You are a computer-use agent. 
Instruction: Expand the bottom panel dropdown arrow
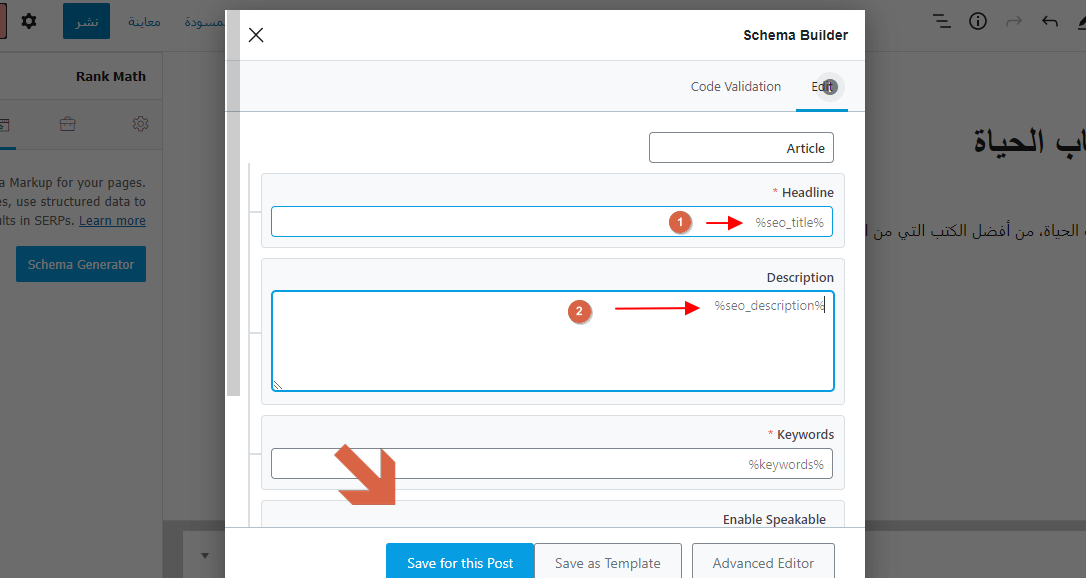pos(205,555)
